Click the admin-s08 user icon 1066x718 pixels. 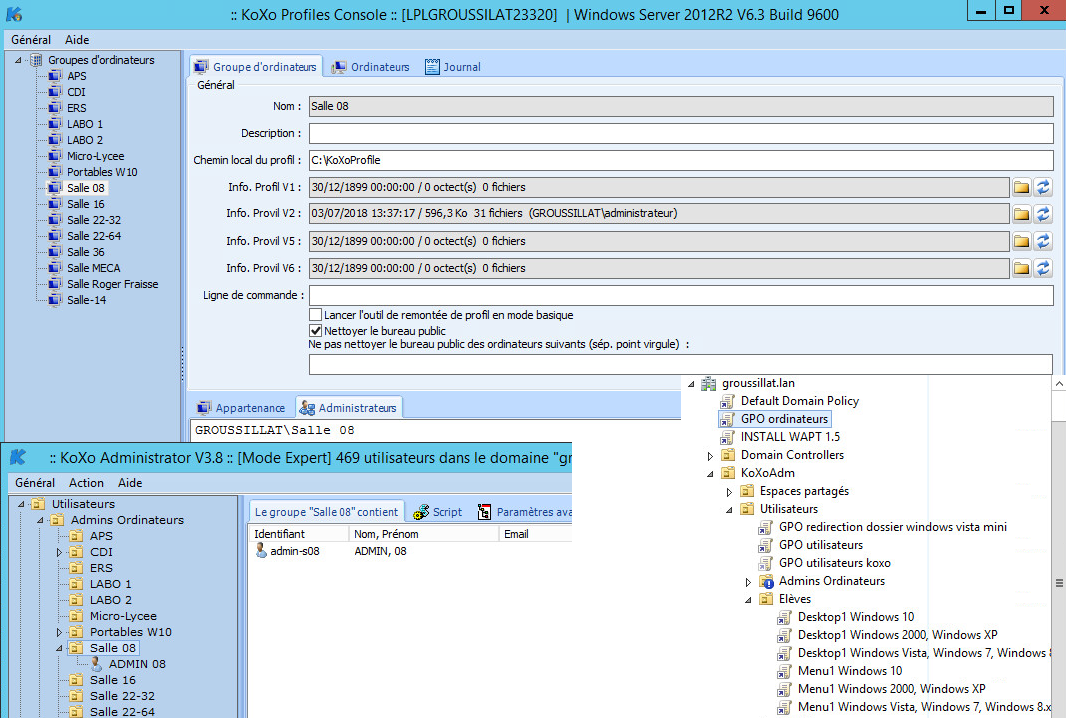[261, 551]
